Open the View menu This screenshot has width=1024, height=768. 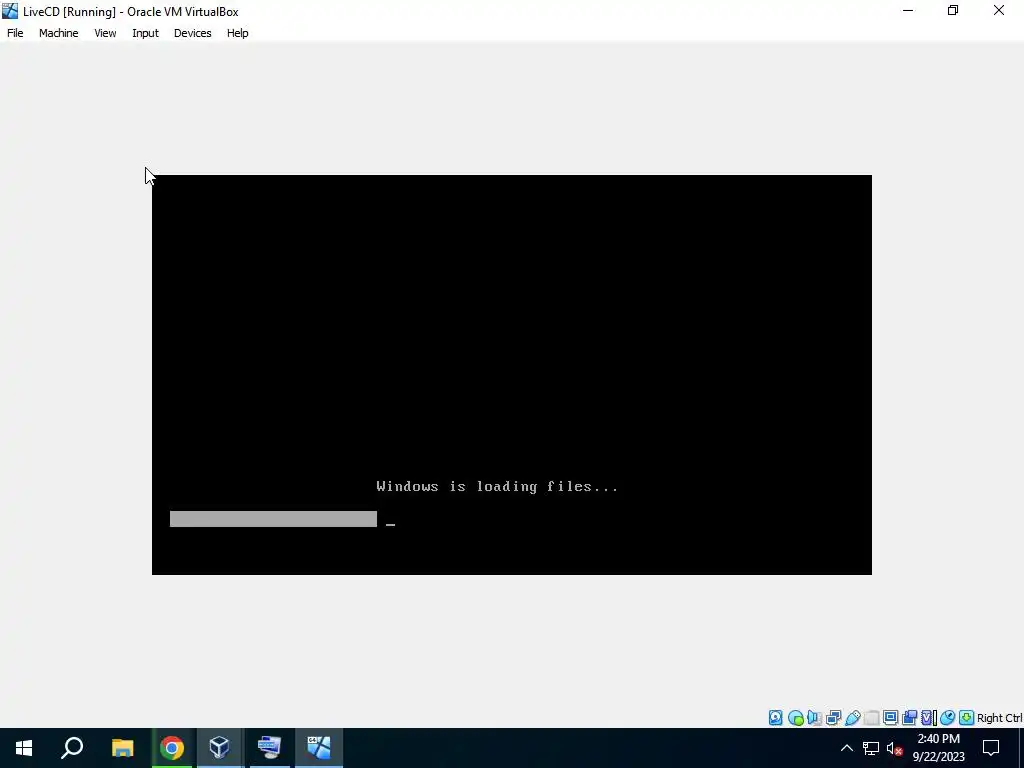(x=105, y=33)
